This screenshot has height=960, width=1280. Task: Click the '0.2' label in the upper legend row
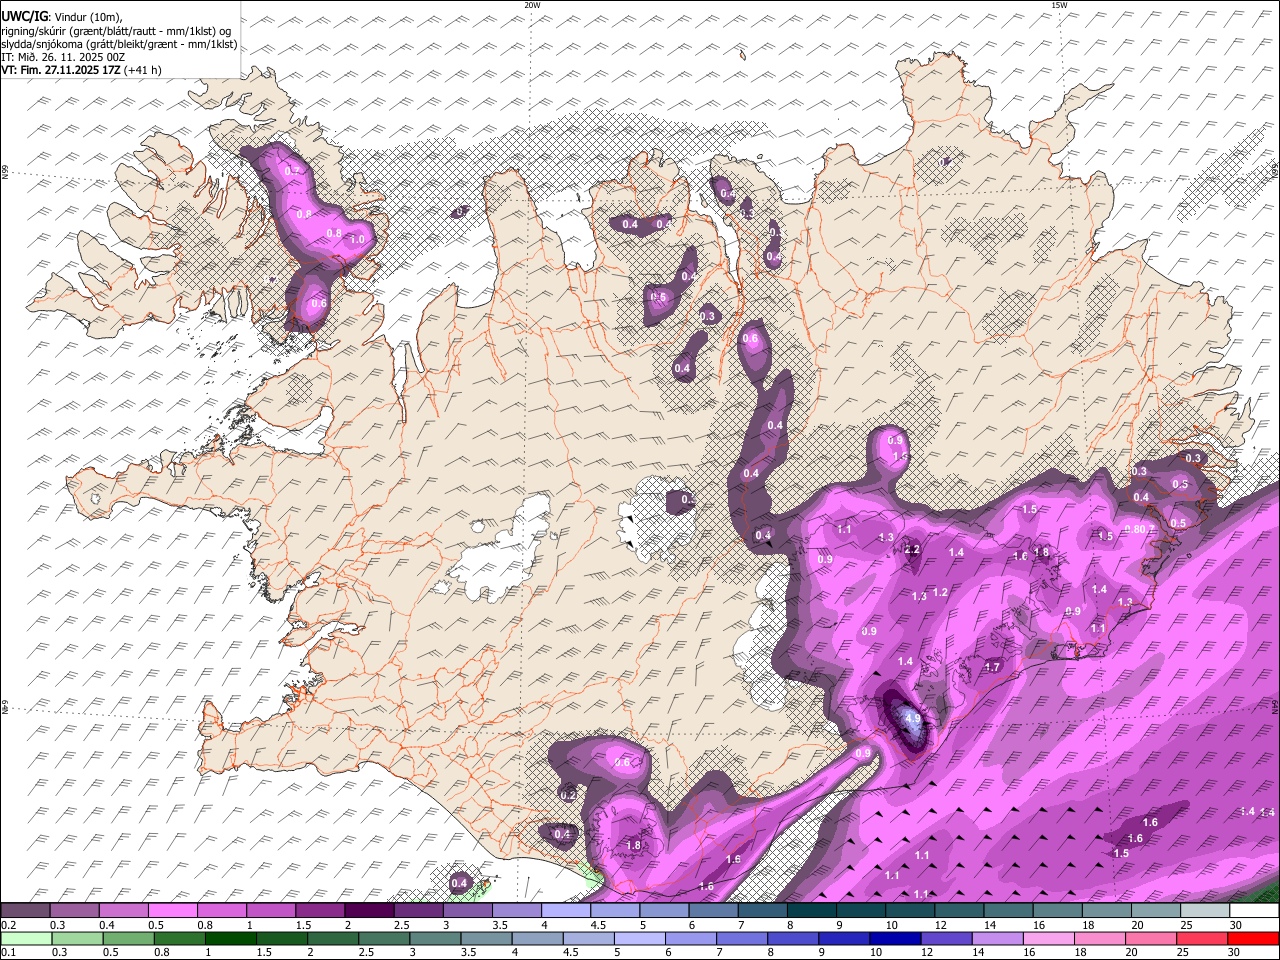point(6,925)
